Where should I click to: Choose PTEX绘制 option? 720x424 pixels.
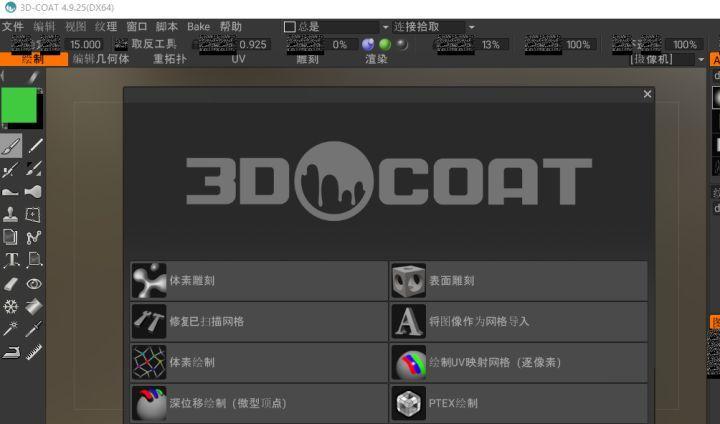pos(519,403)
